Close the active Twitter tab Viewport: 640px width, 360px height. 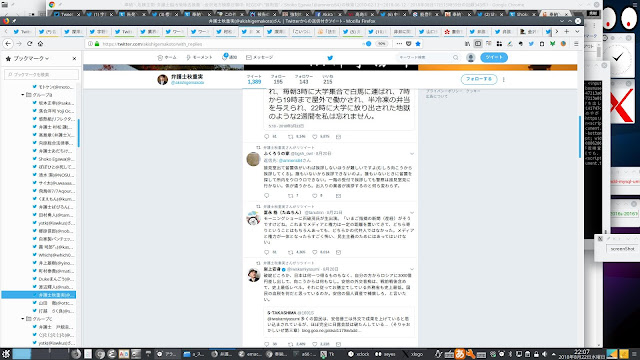pyautogui.click(x=258, y=31)
